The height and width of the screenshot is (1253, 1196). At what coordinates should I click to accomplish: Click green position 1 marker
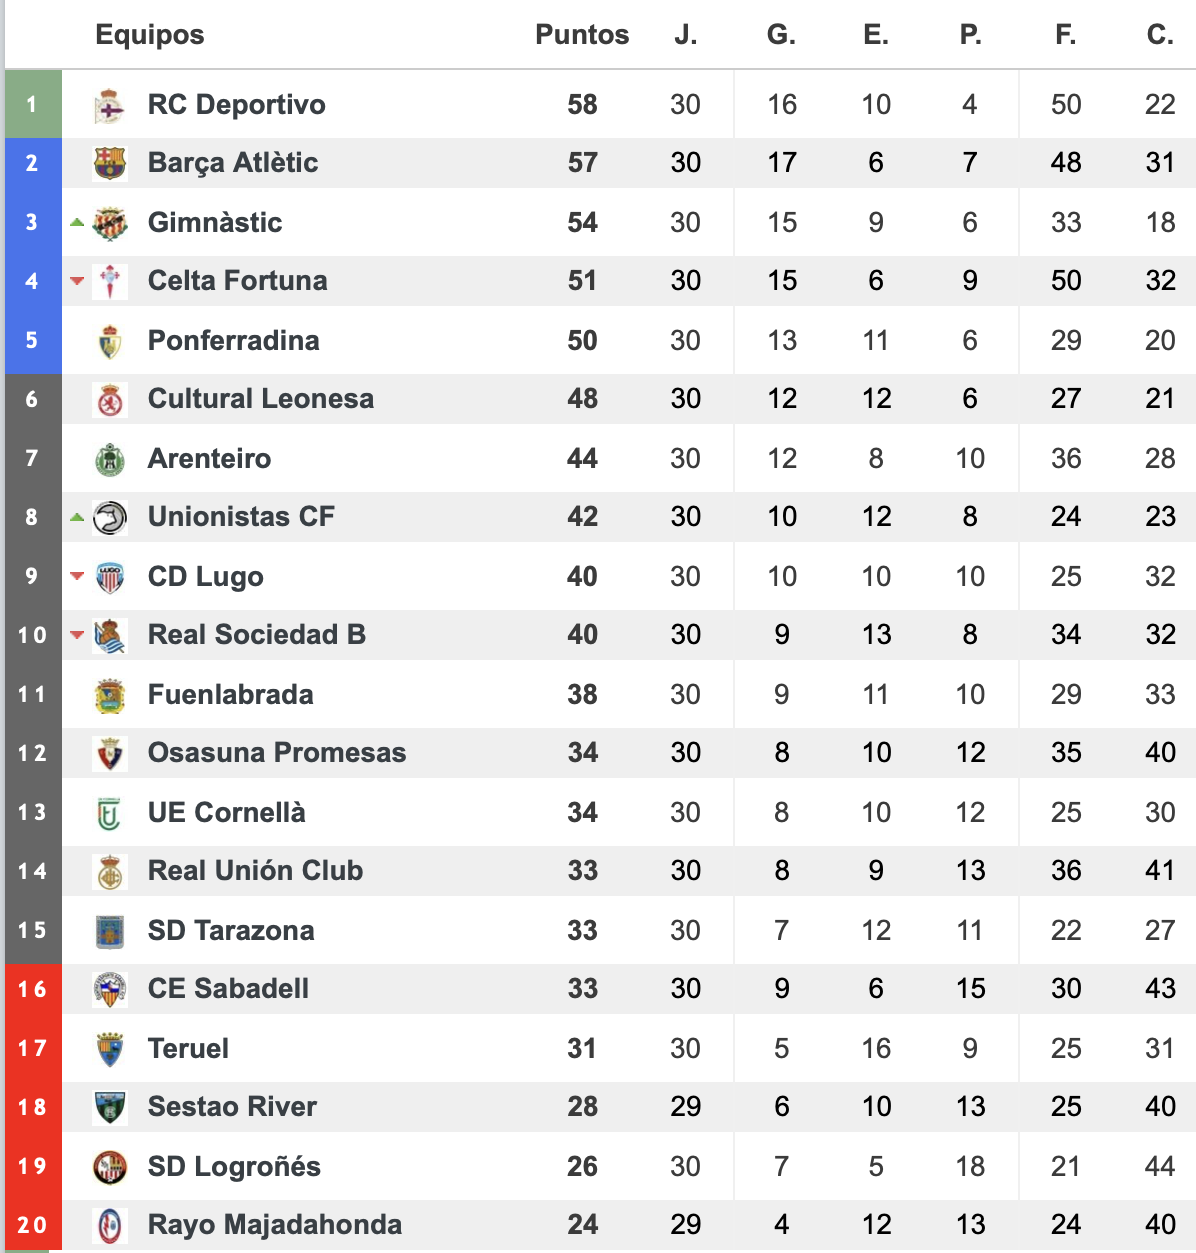(33, 104)
